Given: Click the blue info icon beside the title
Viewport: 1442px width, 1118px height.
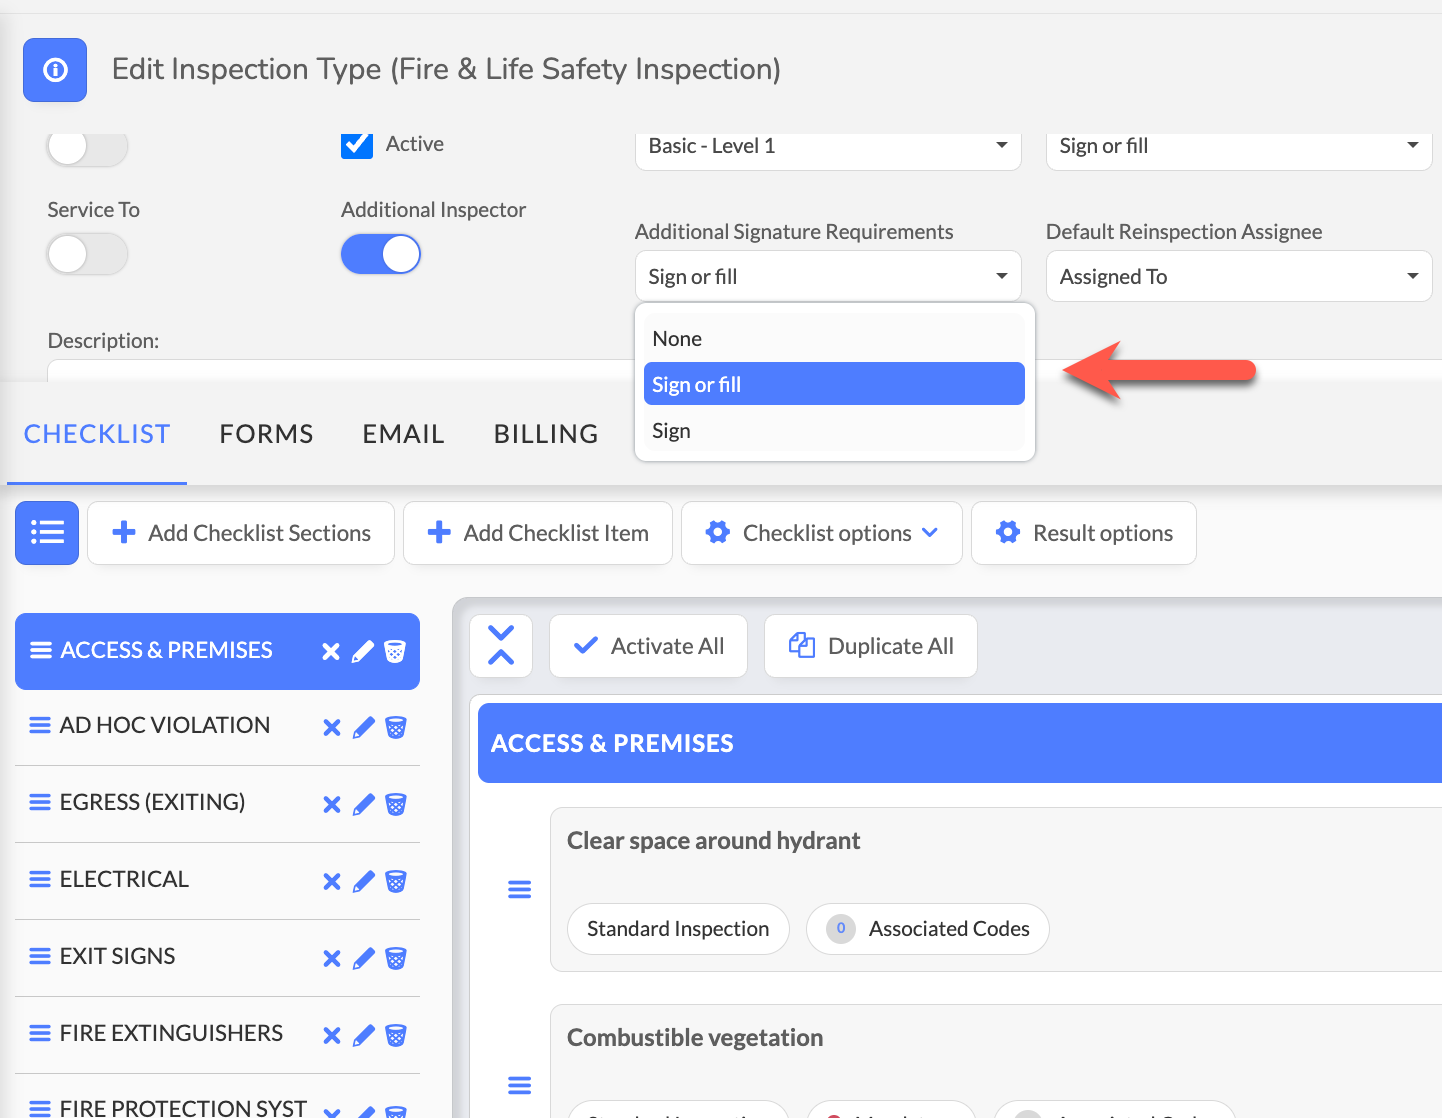Looking at the screenshot, I should pos(55,70).
